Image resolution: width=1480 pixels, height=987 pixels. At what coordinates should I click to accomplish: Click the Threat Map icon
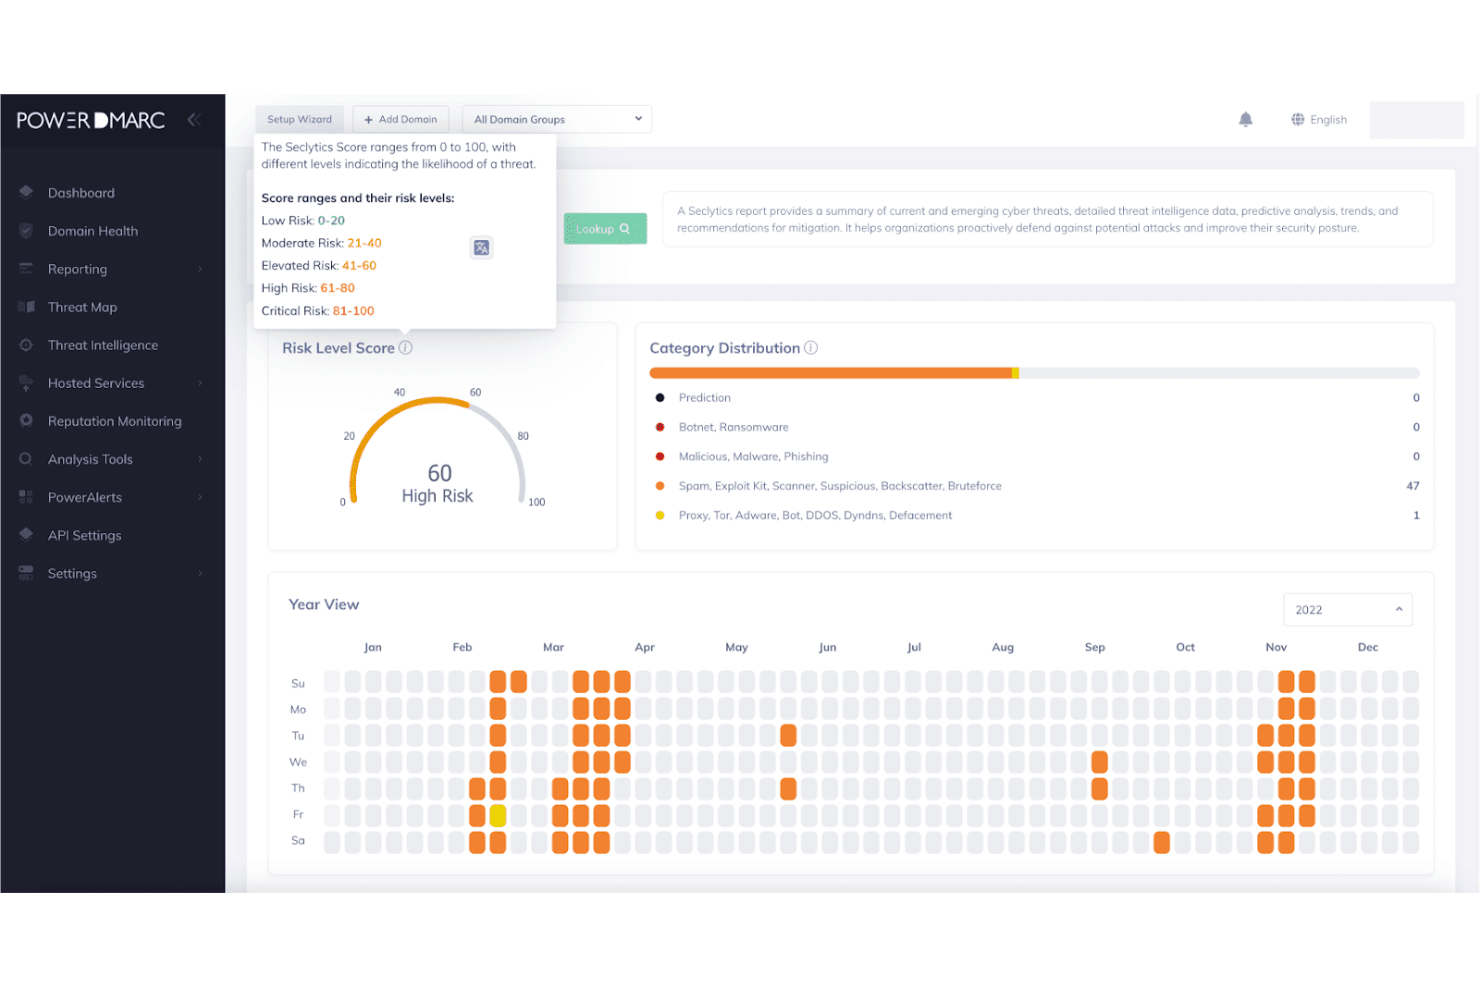click(26, 306)
